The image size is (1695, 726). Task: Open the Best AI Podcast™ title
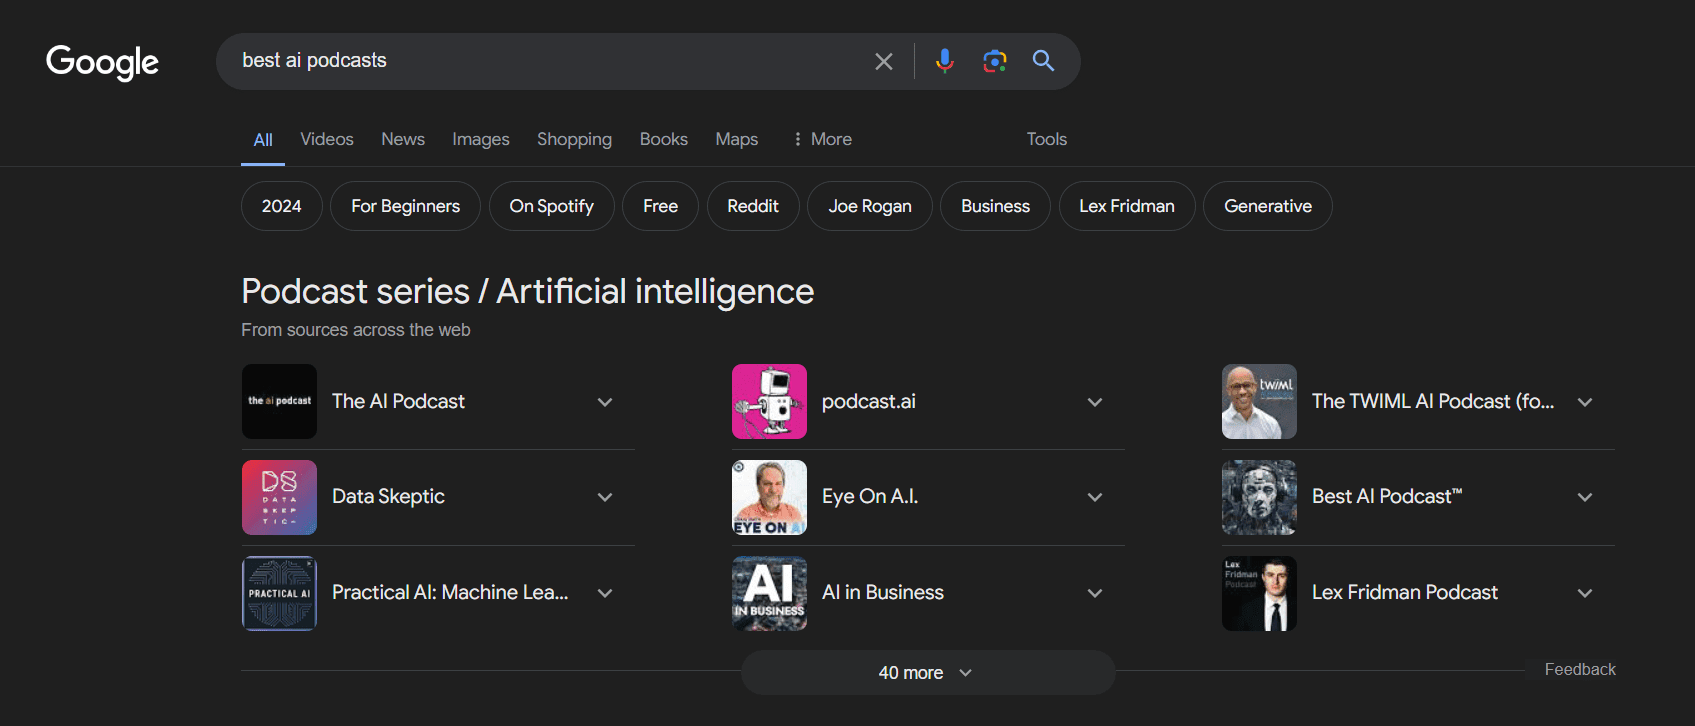pos(1387,496)
